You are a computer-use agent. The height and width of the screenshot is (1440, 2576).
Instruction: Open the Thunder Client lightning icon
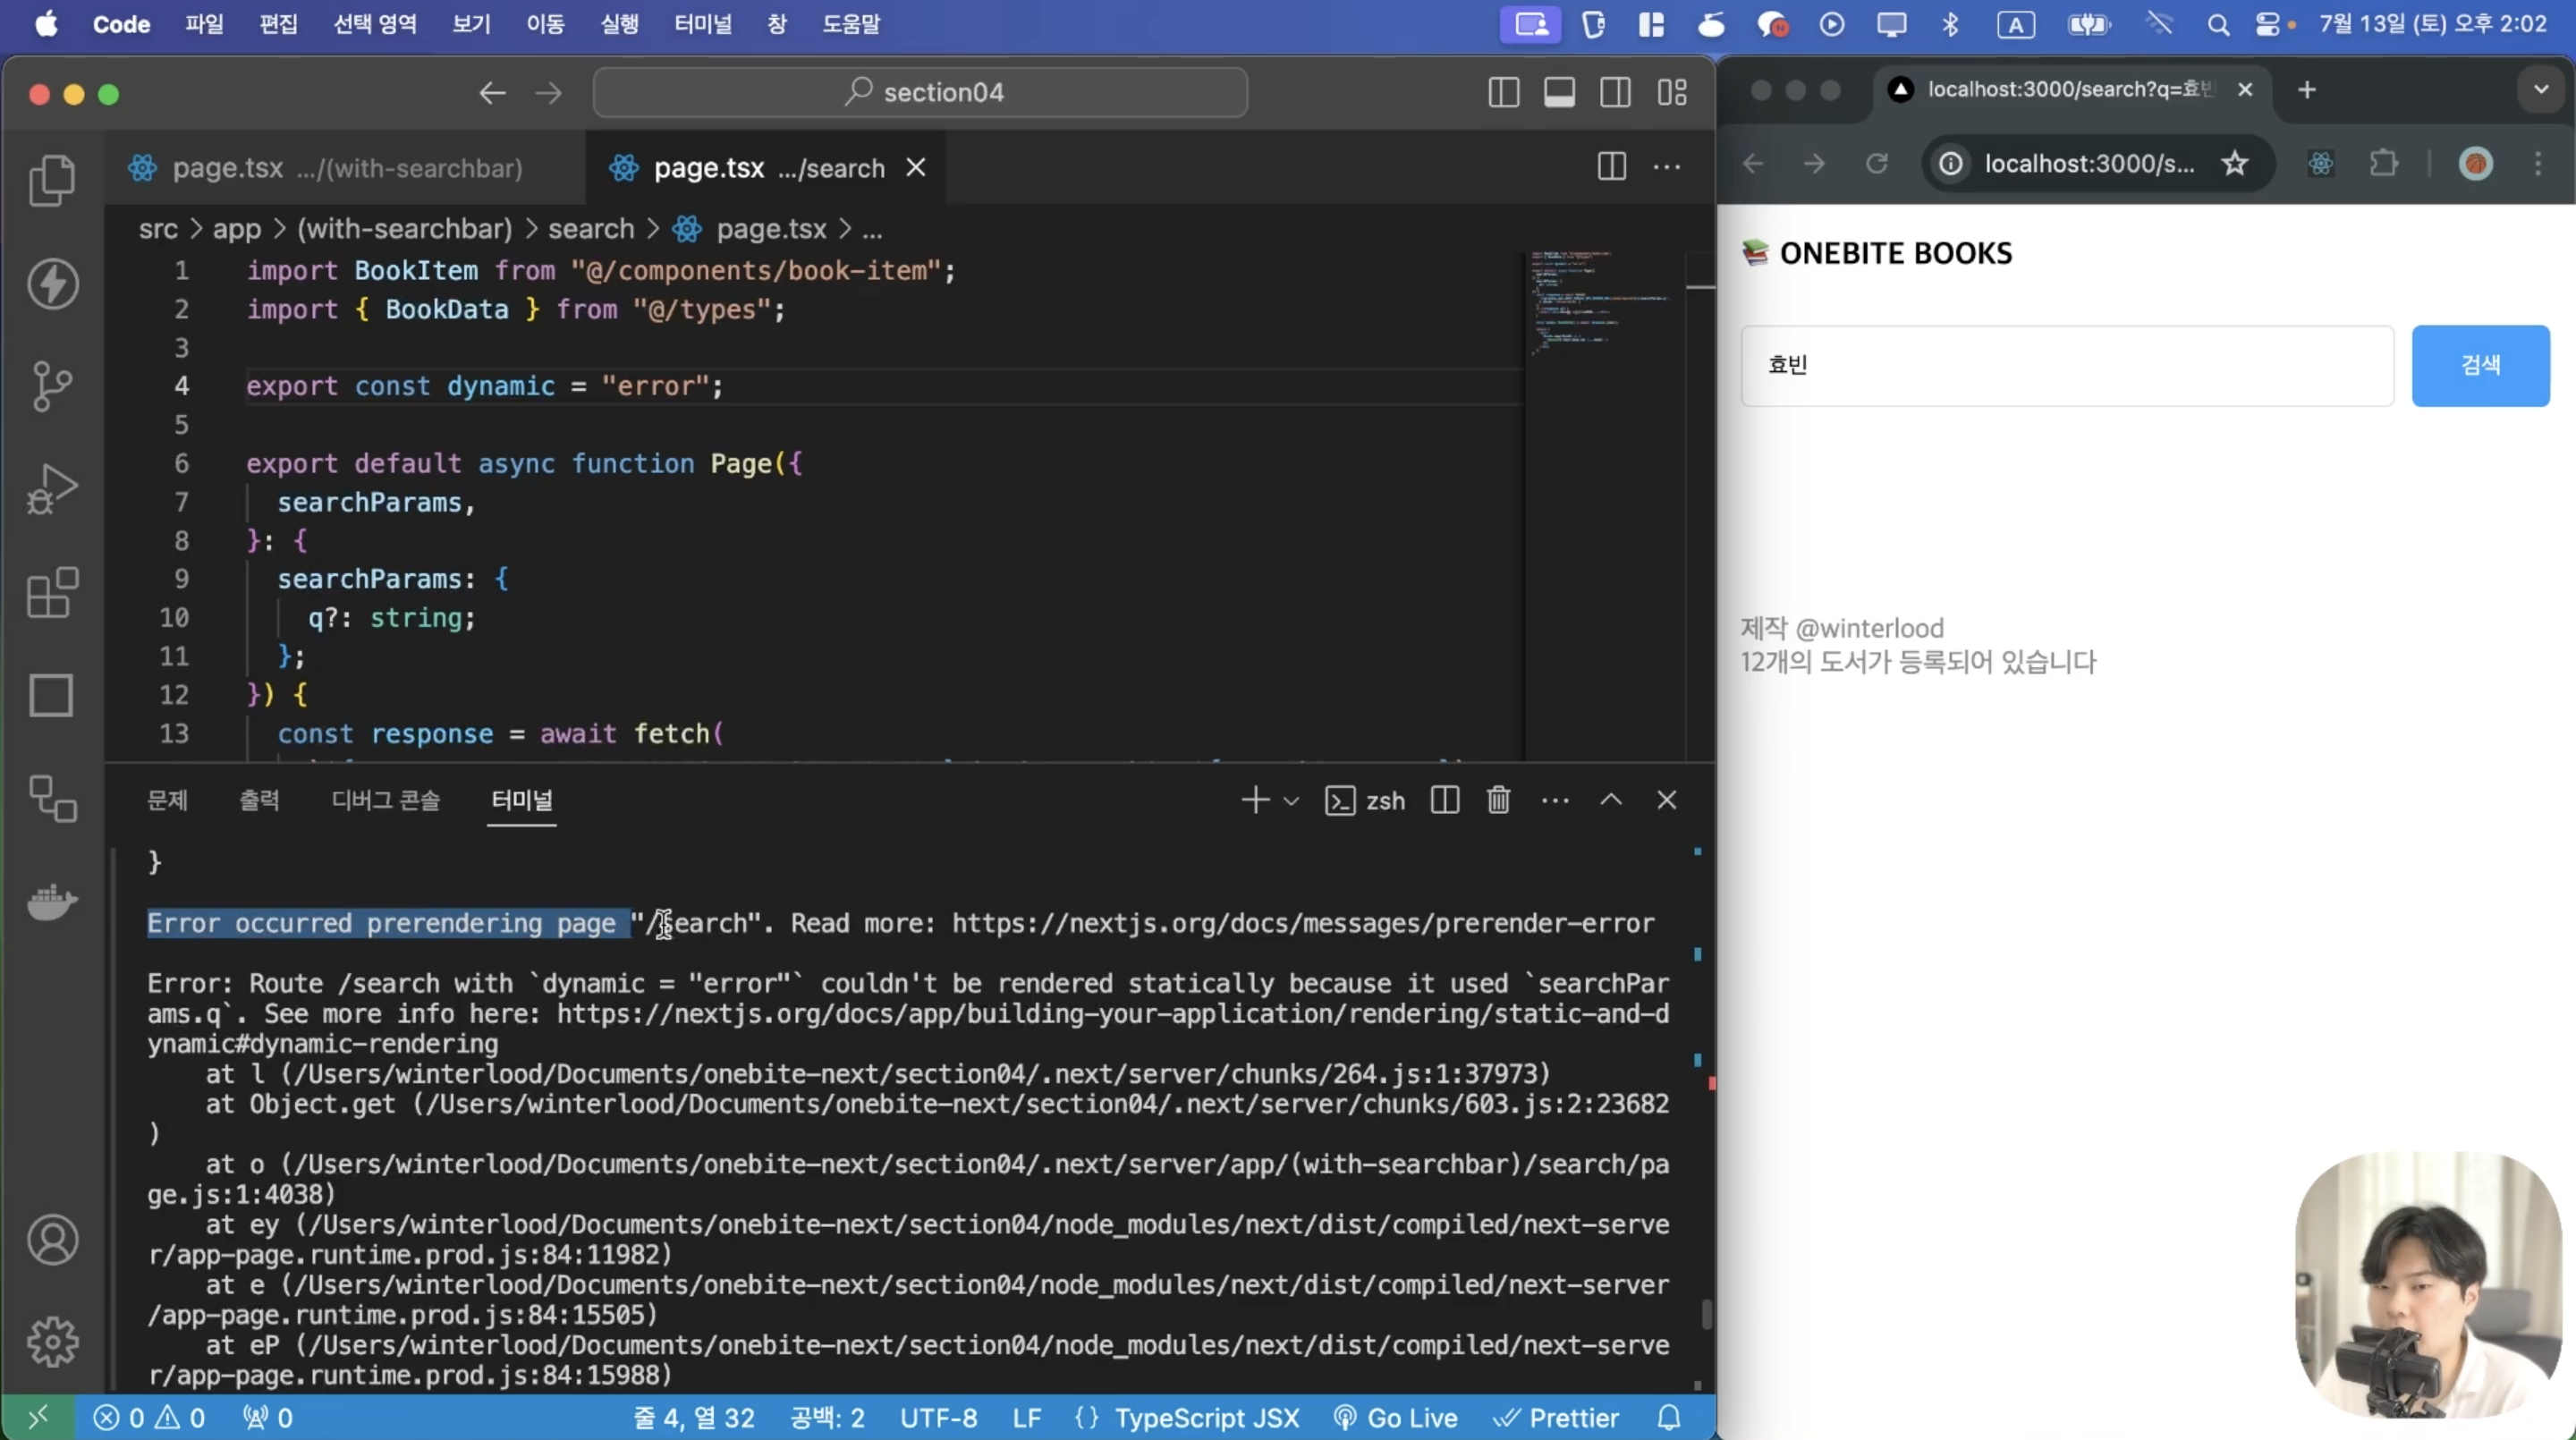52,283
